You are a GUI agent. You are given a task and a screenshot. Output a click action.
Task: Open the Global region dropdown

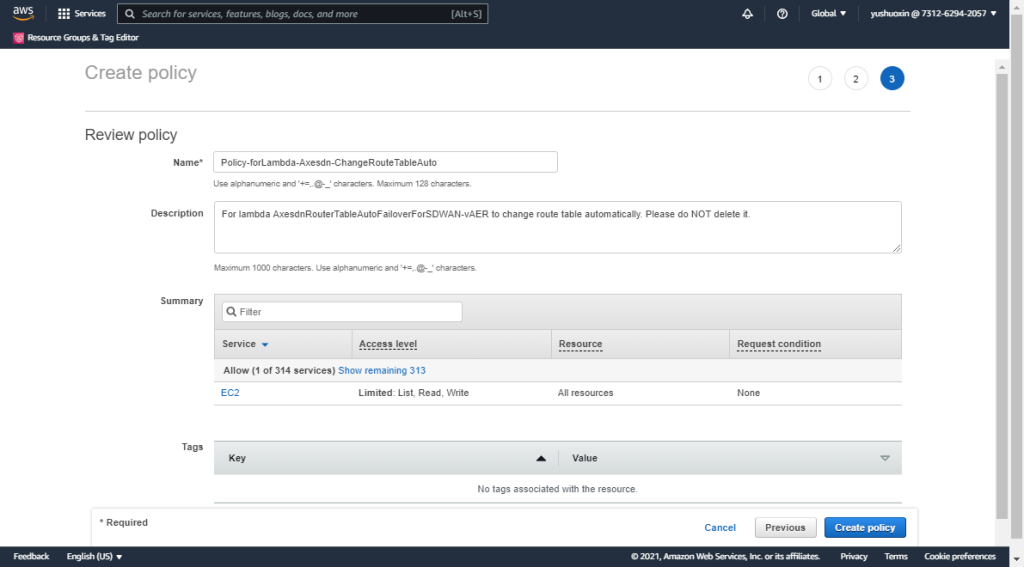[x=828, y=14]
